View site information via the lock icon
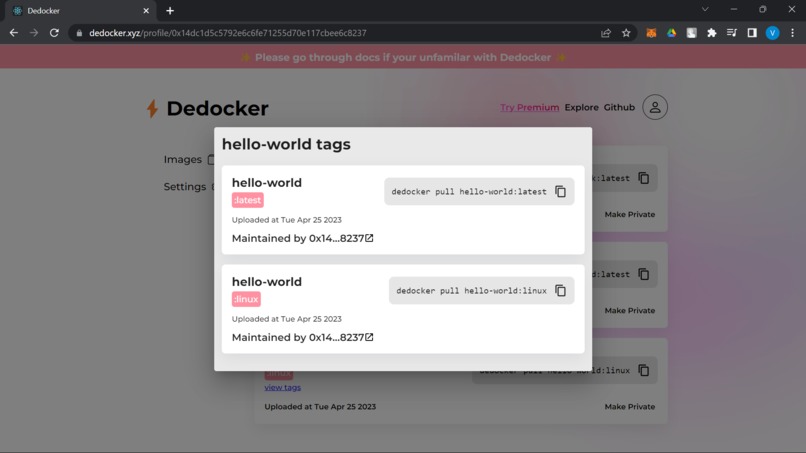Viewport: 806px width, 453px height. (x=79, y=33)
